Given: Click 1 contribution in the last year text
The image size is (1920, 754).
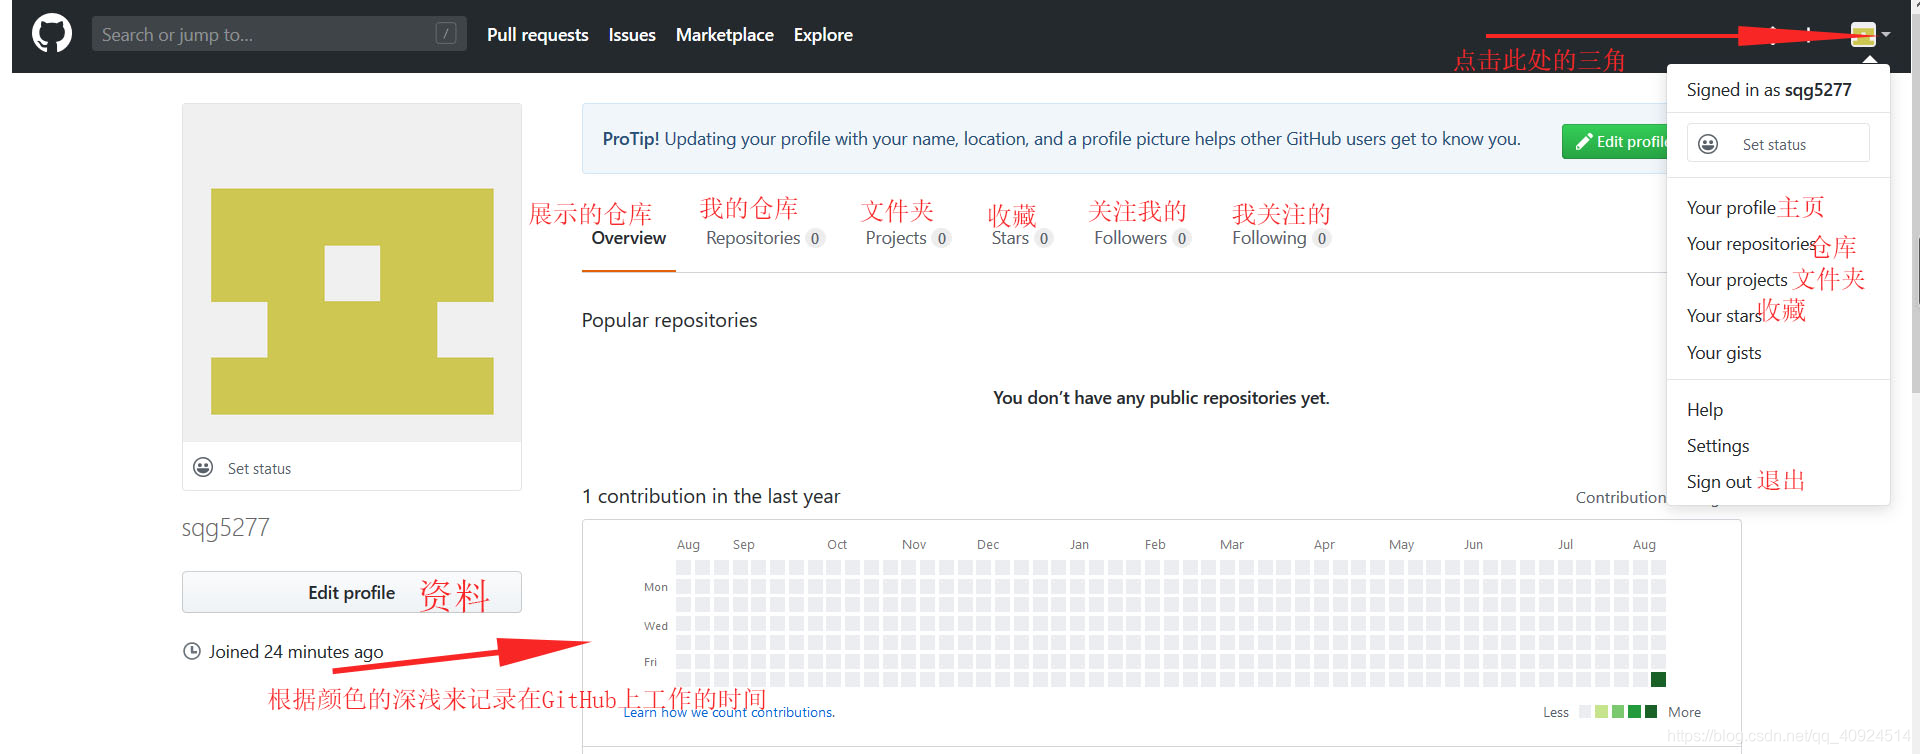Looking at the screenshot, I should tap(711, 496).
